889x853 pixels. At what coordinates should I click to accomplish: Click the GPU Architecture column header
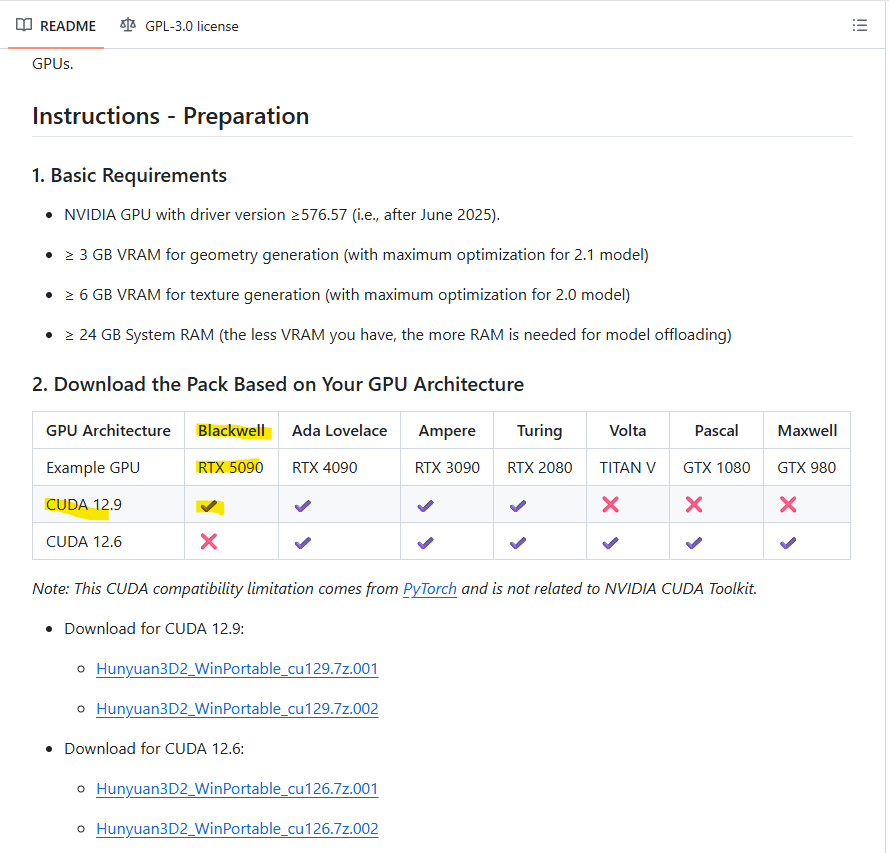pos(108,431)
